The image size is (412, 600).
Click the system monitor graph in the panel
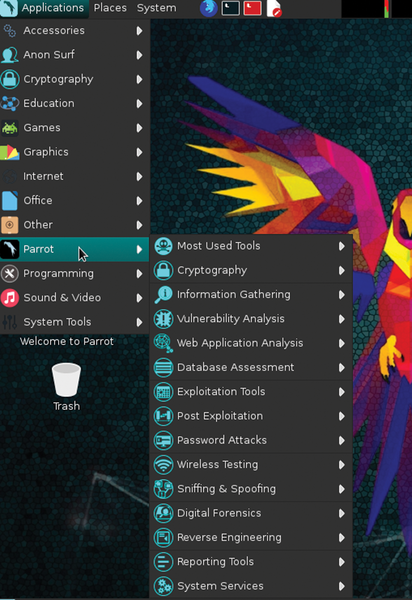(x=376, y=8)
